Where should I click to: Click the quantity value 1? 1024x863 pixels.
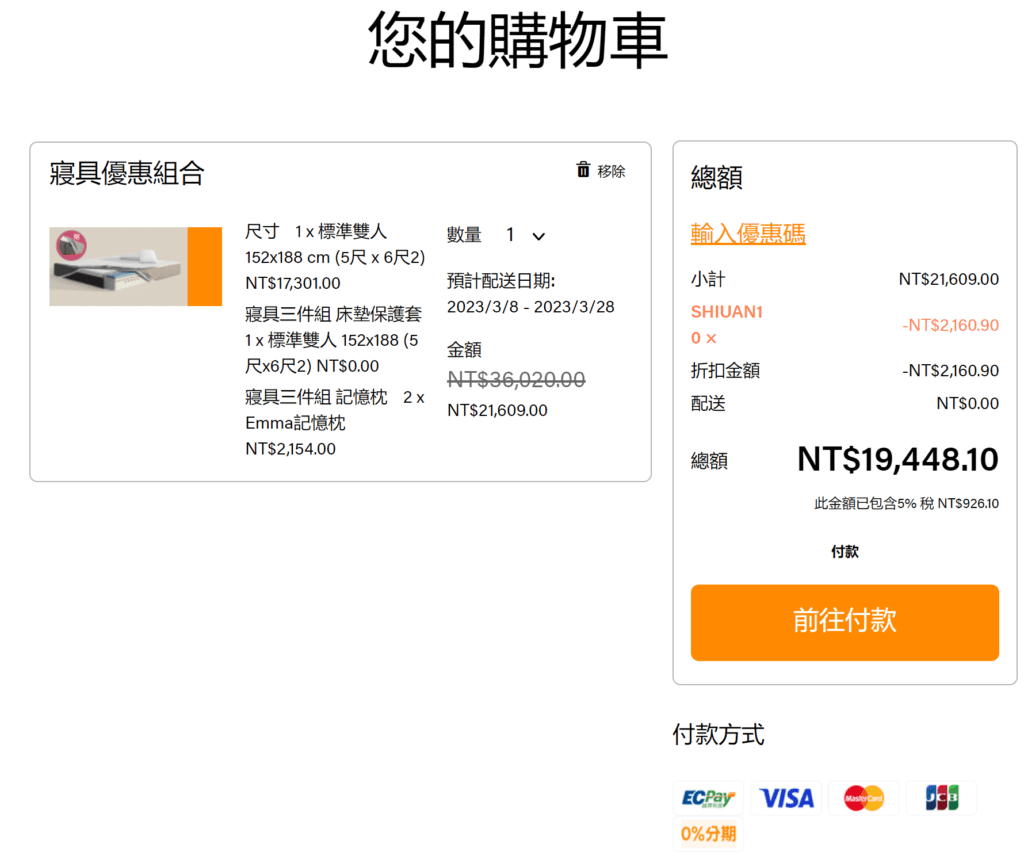510,235
